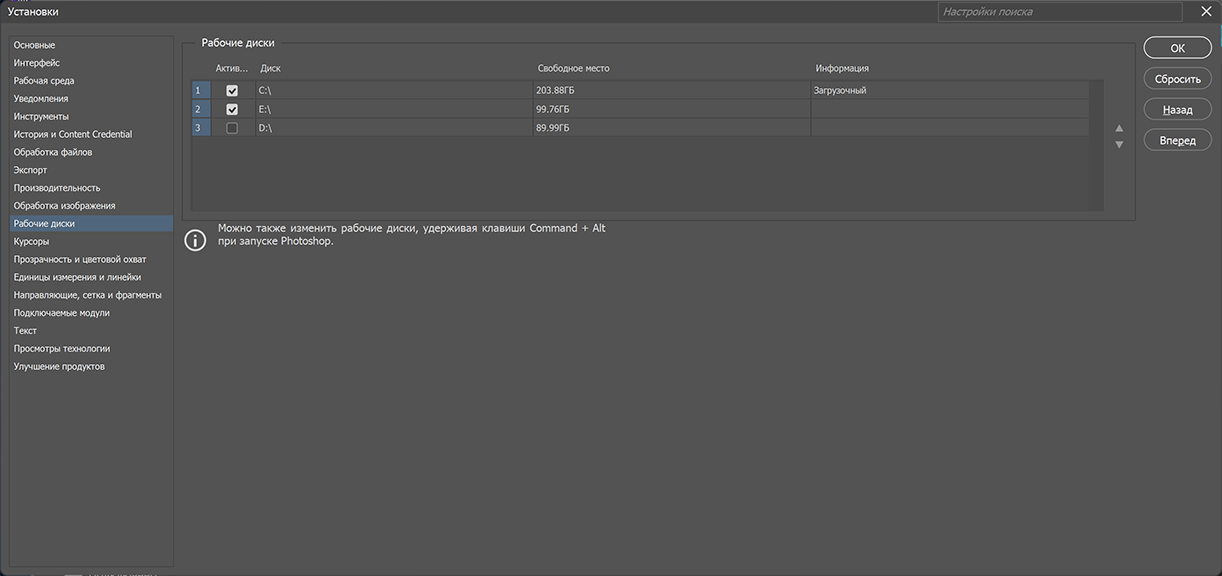Switch to Производительность settings
1222x576 pixels.
pos(57,188)
